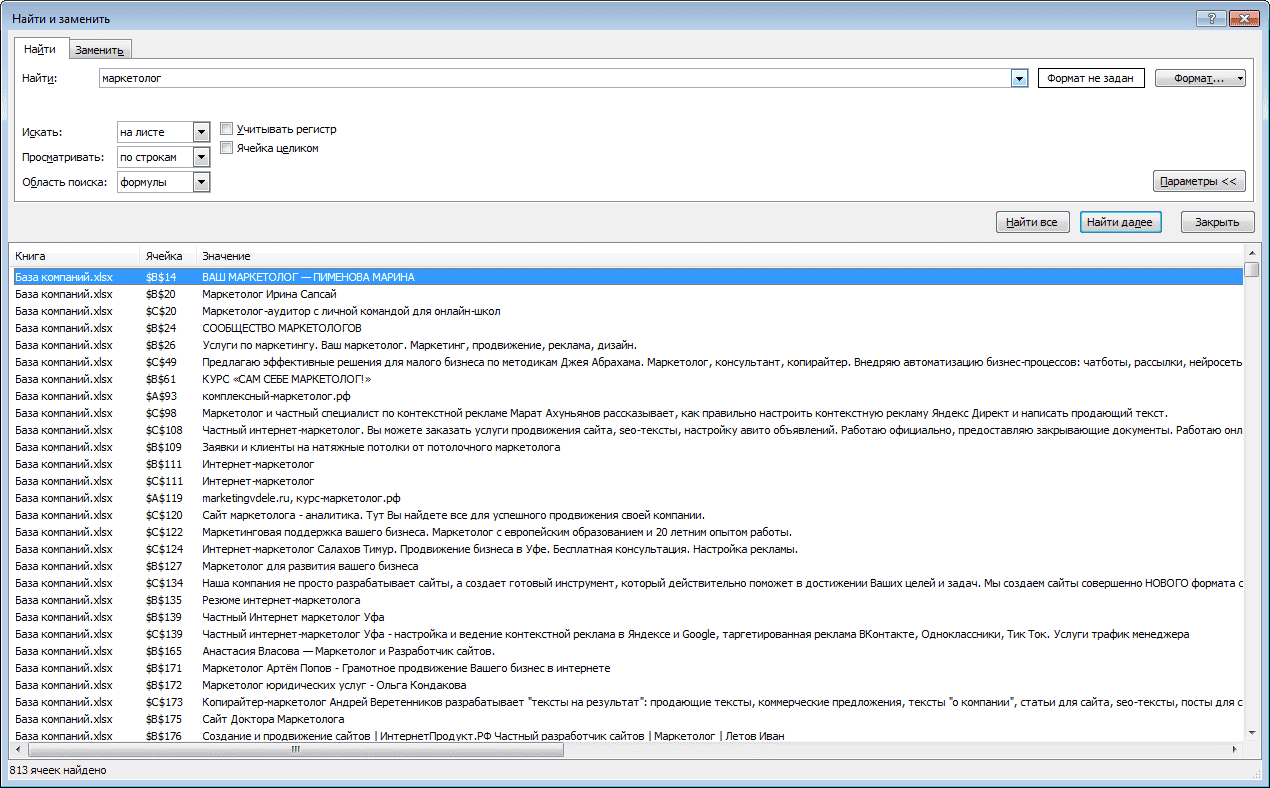Click the Найти далее button

(x=1120, y=222)
